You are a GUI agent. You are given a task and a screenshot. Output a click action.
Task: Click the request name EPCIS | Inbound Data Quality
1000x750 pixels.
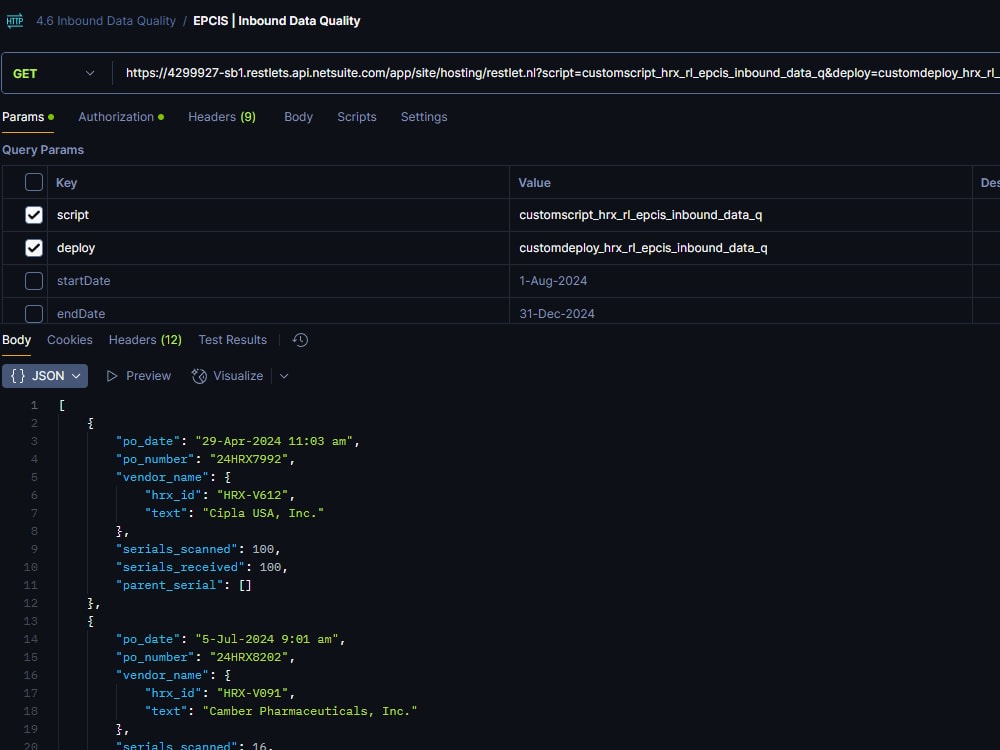pyautogui.click(x=277, y=21)
